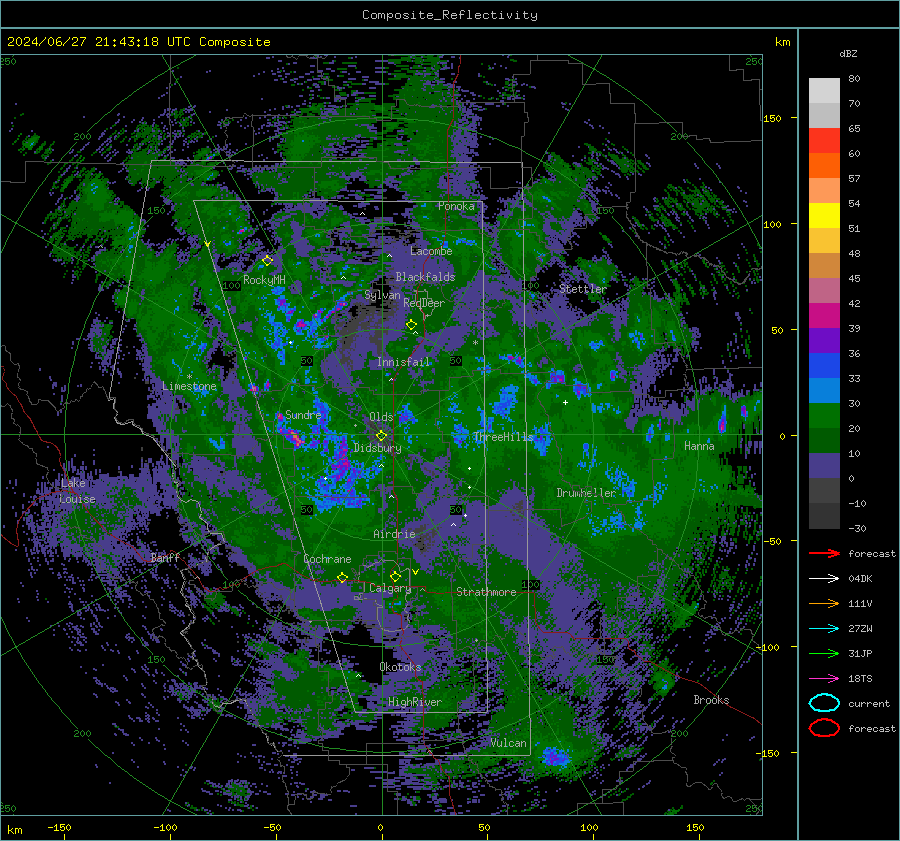Choose the magenta 18TS arrow legend icon
900x841 pixels.
[824, 678]
